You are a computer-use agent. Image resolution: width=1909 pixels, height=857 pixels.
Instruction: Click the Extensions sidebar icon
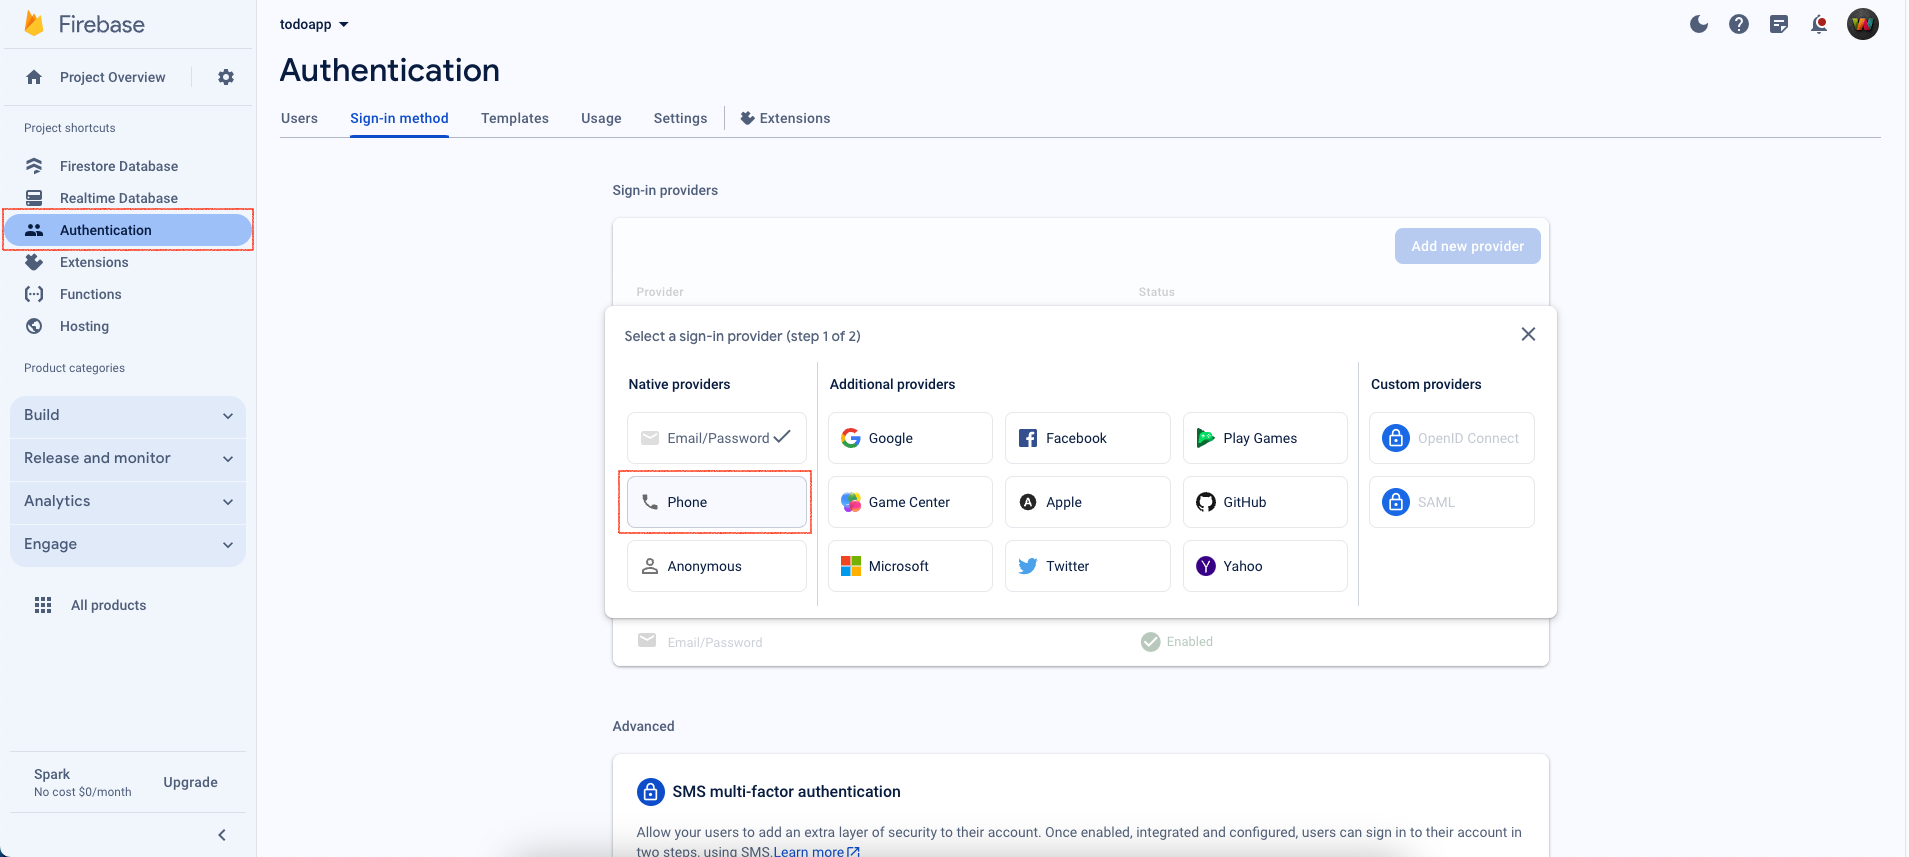pyautogui.click(x=34, y=262)
